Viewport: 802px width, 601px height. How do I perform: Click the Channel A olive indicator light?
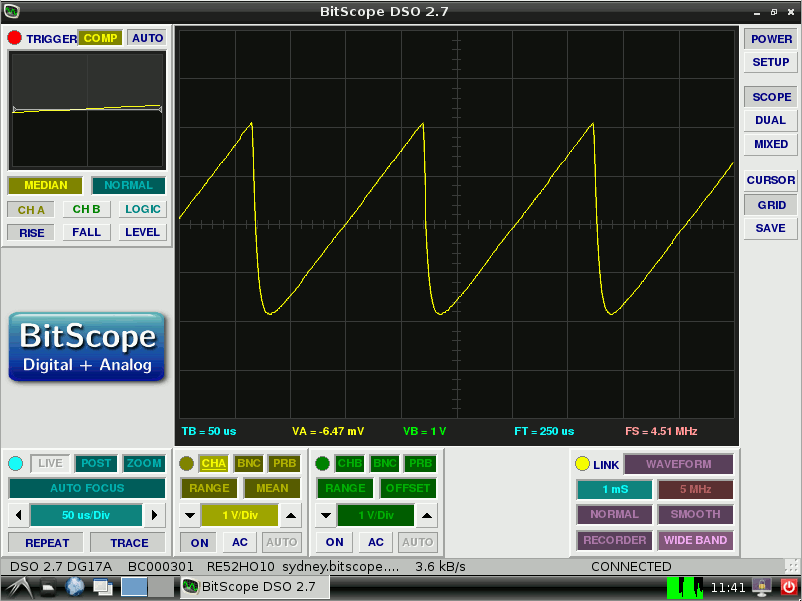pyautogui.click(x=186, y=464)
